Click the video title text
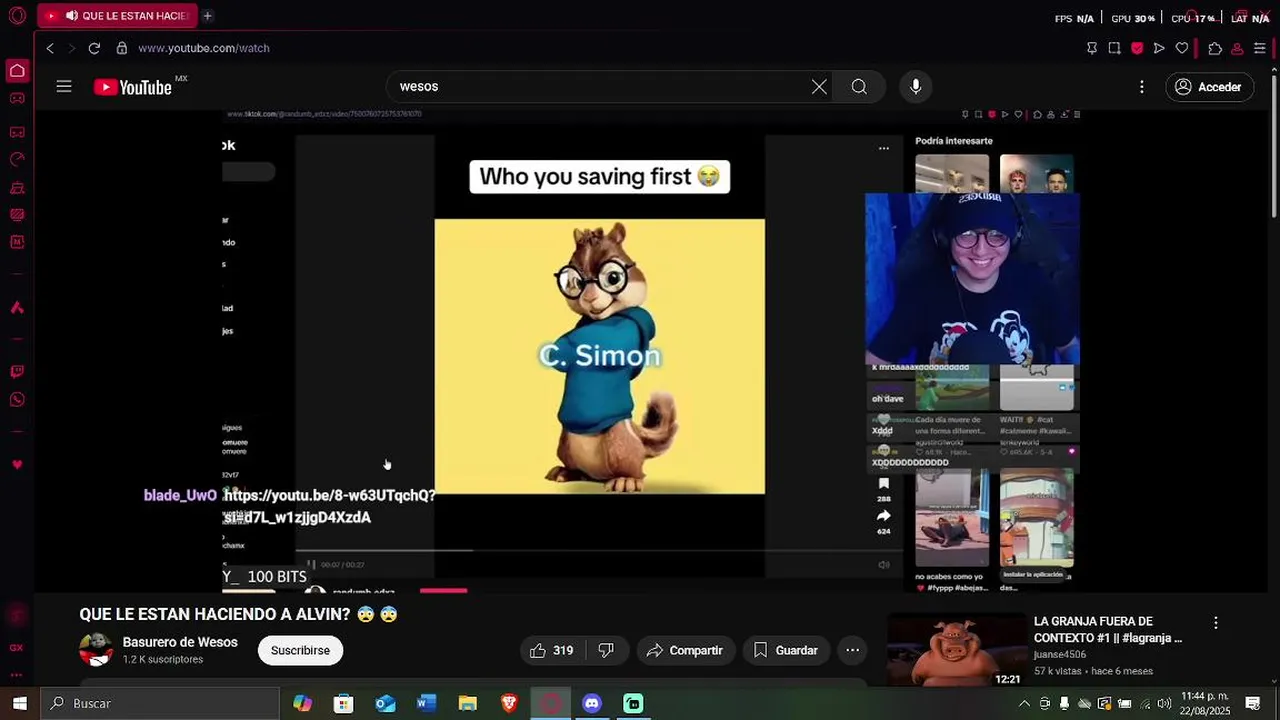 [x=238, y=614]
